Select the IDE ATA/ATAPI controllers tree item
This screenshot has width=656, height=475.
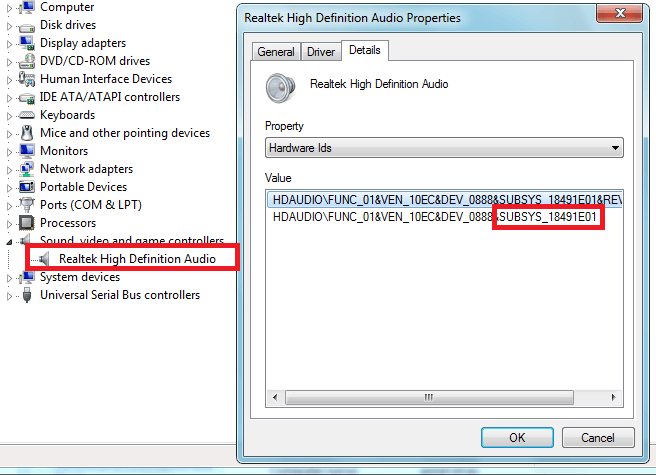click(110, 97)
